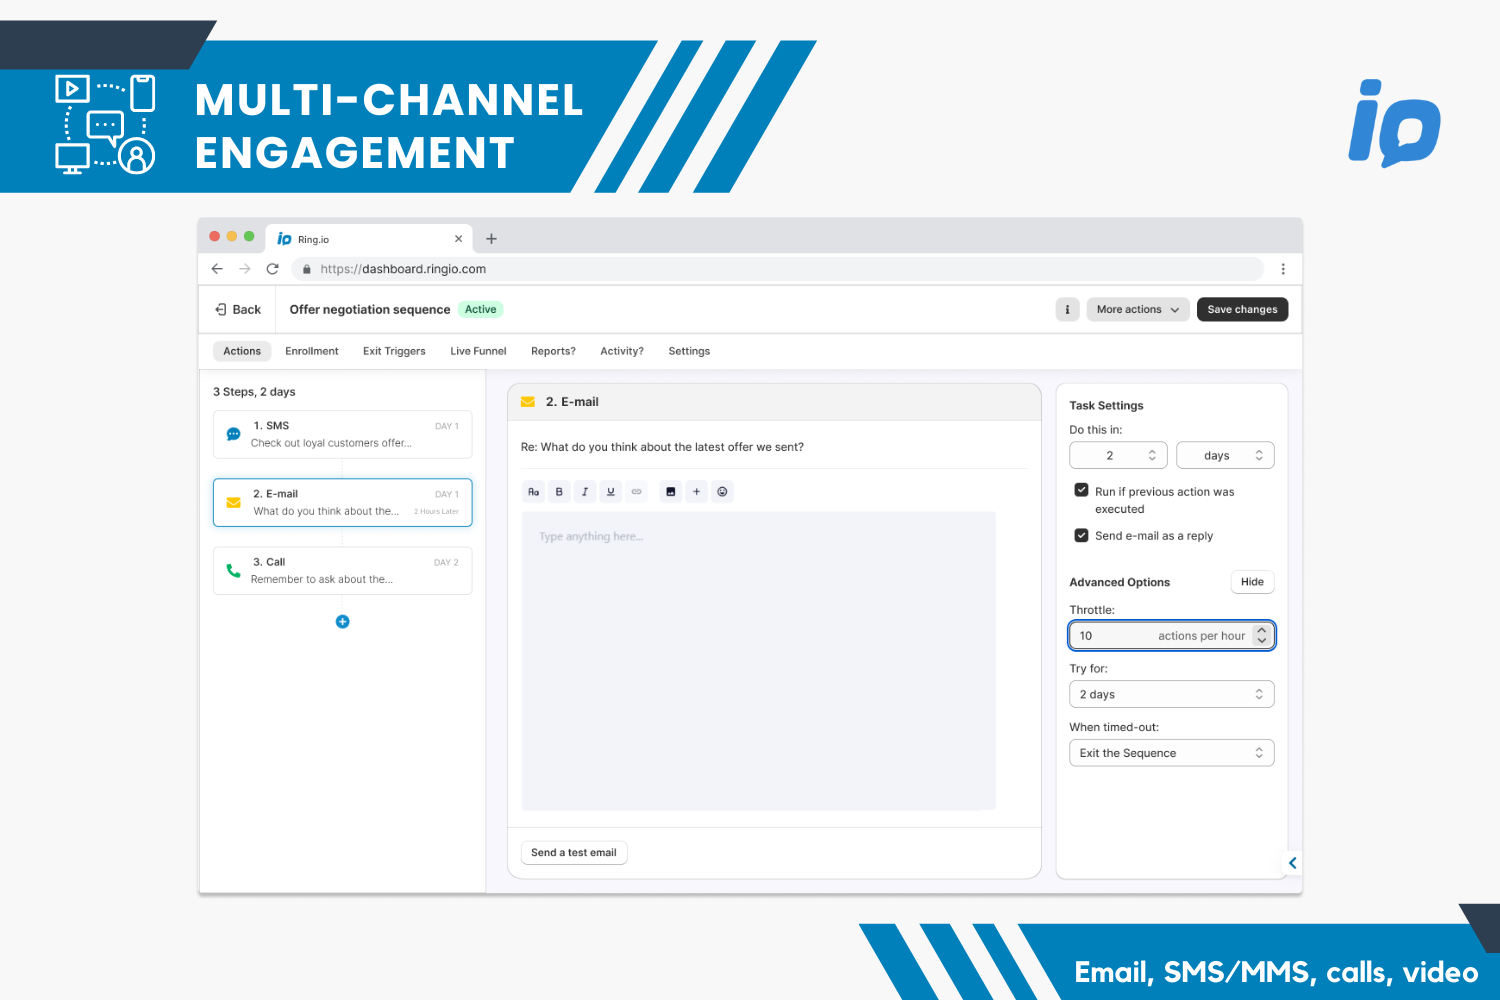
Task: Open the font size options
Action: pos(534,492)
